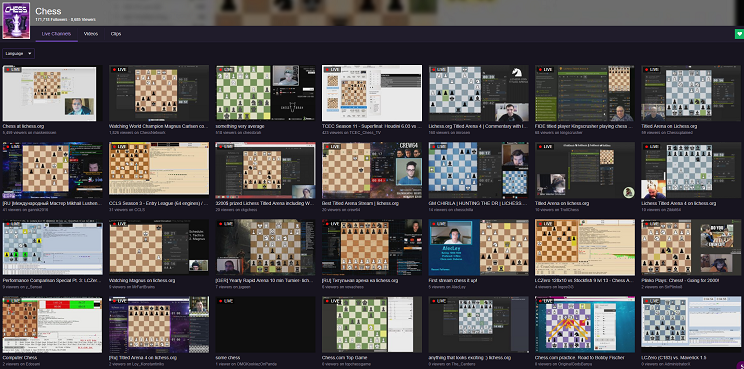Open the 'CCLS Season 3 - Entry League' thumbnail
744x369 pixels.
coord(158,170)
